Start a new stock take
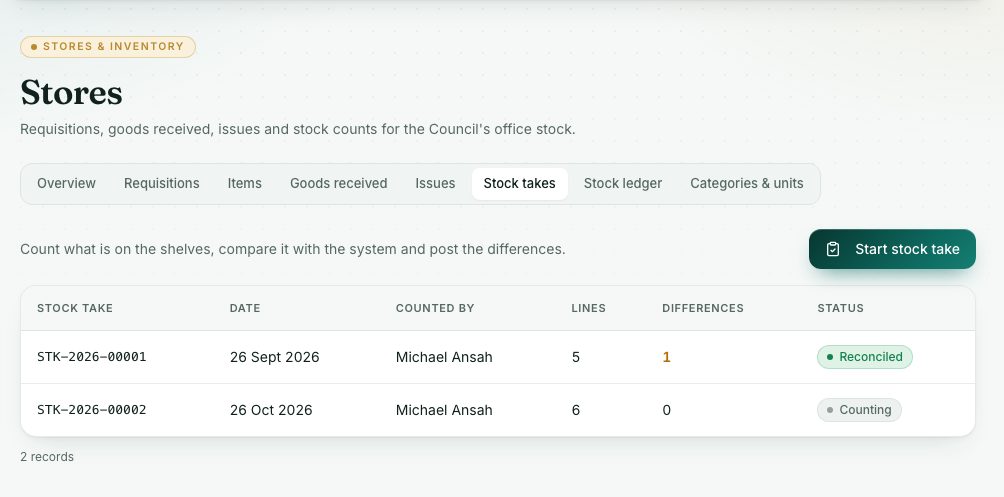1004x497 pixels. pos(892,249)
